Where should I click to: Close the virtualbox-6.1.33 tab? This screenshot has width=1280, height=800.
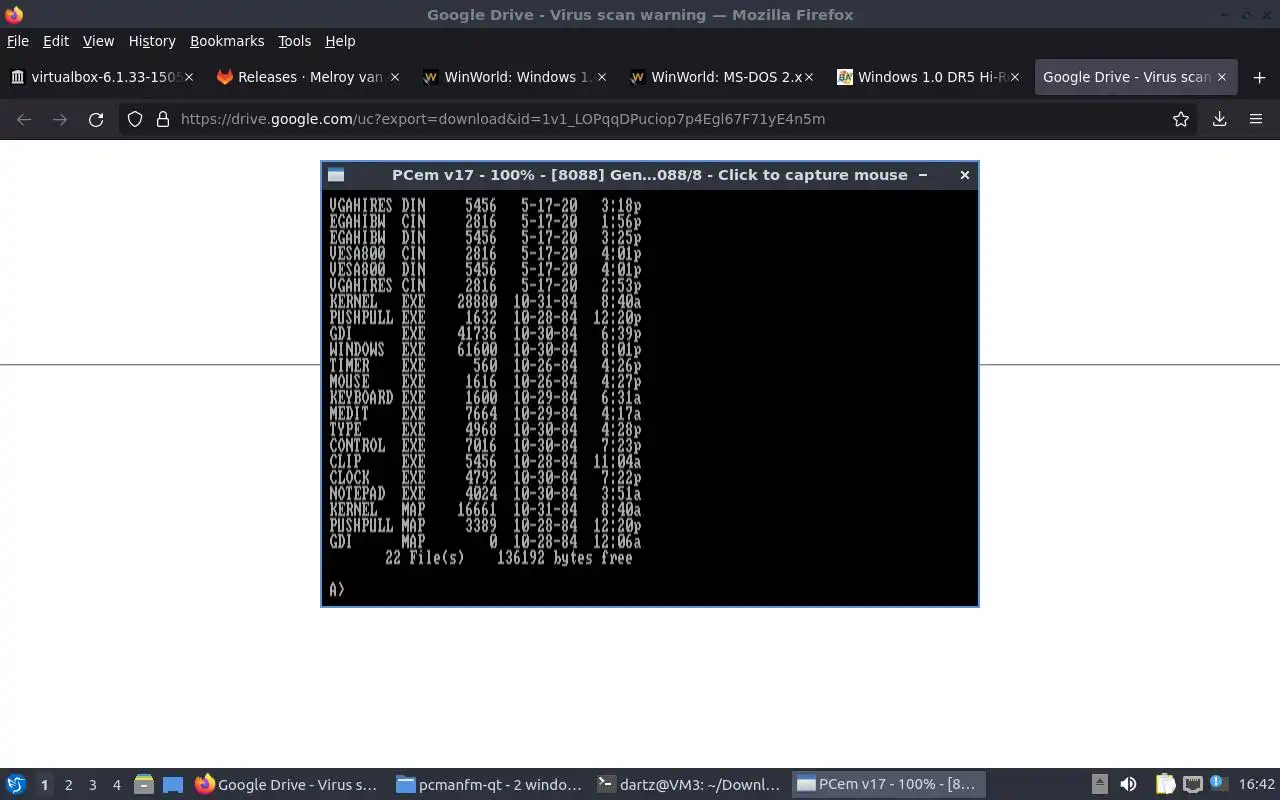(189, 77)
